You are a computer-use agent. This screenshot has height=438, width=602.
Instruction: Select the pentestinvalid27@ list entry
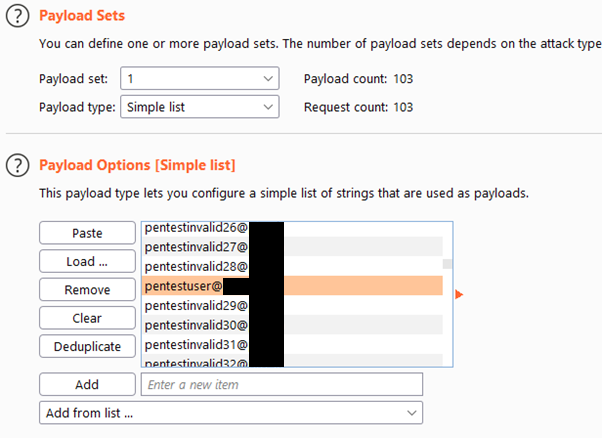click(292, 246)
